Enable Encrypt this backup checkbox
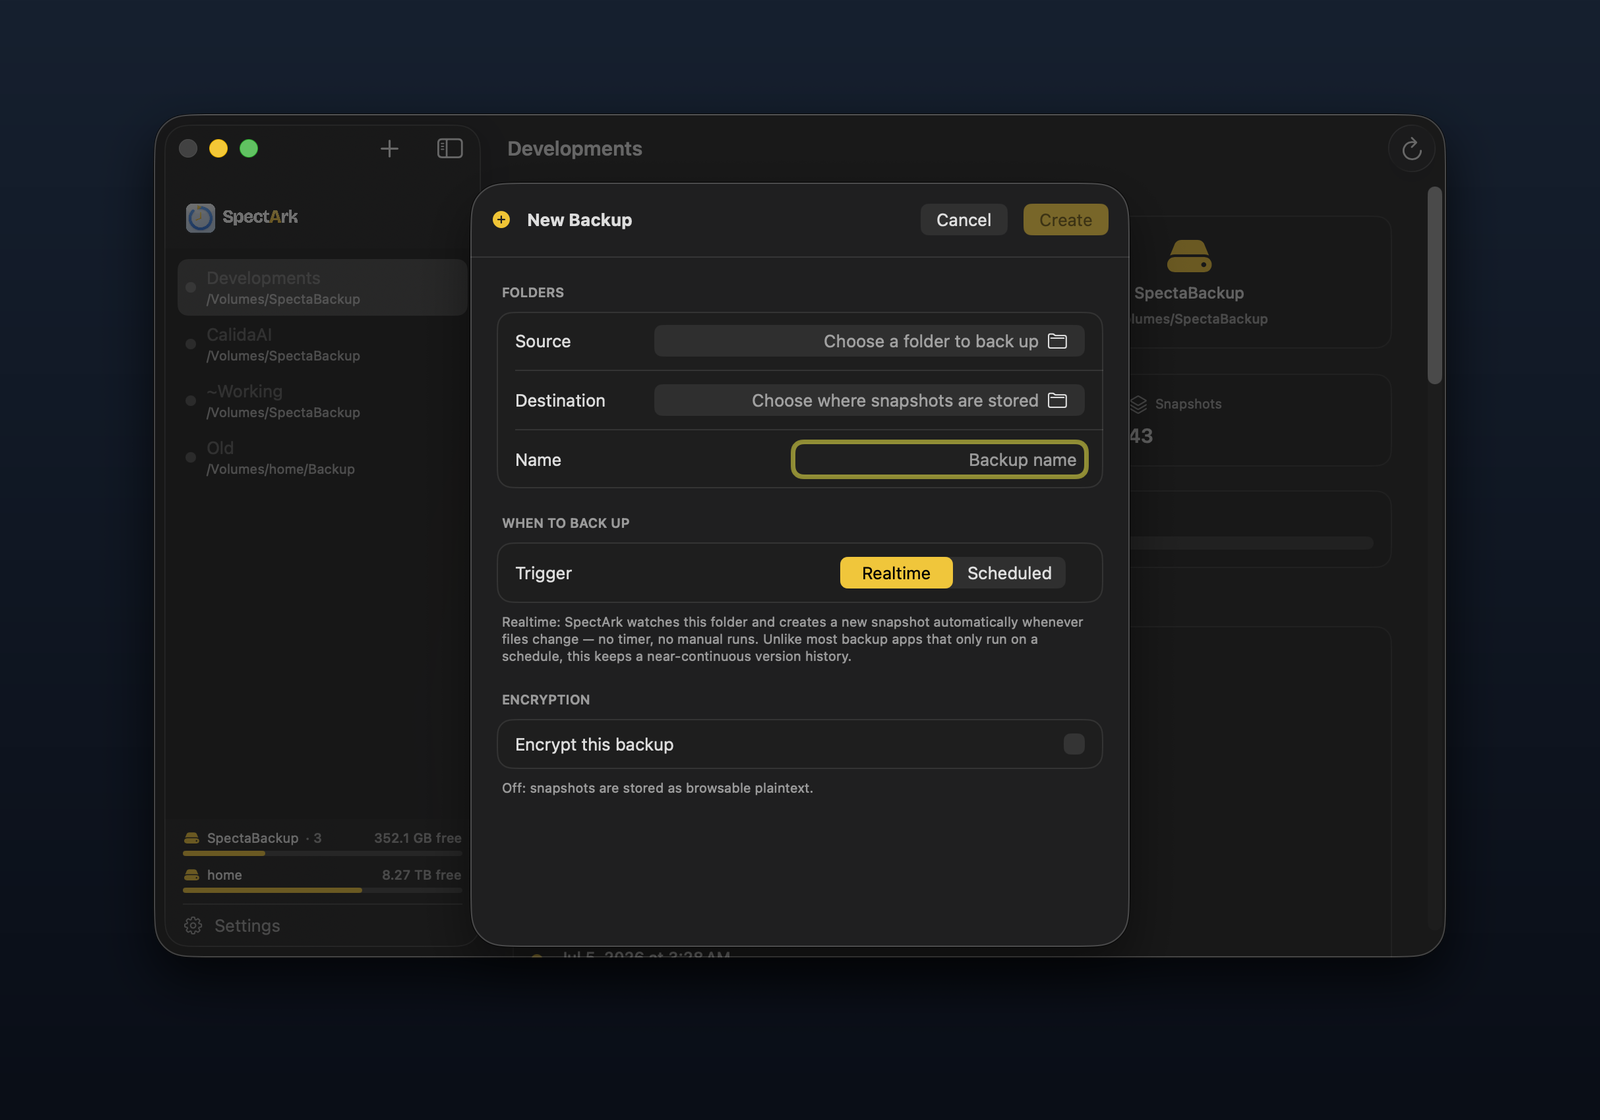 (x=1074, y=744)
